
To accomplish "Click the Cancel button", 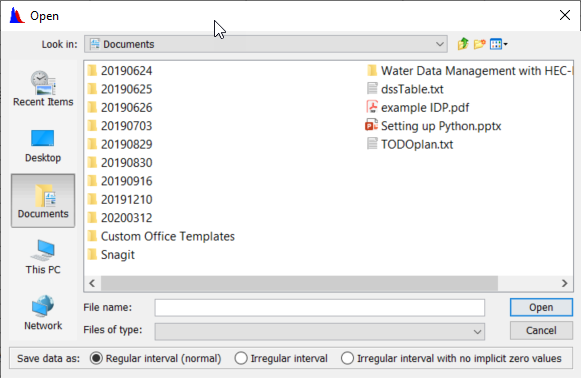I will click(541, 330).
